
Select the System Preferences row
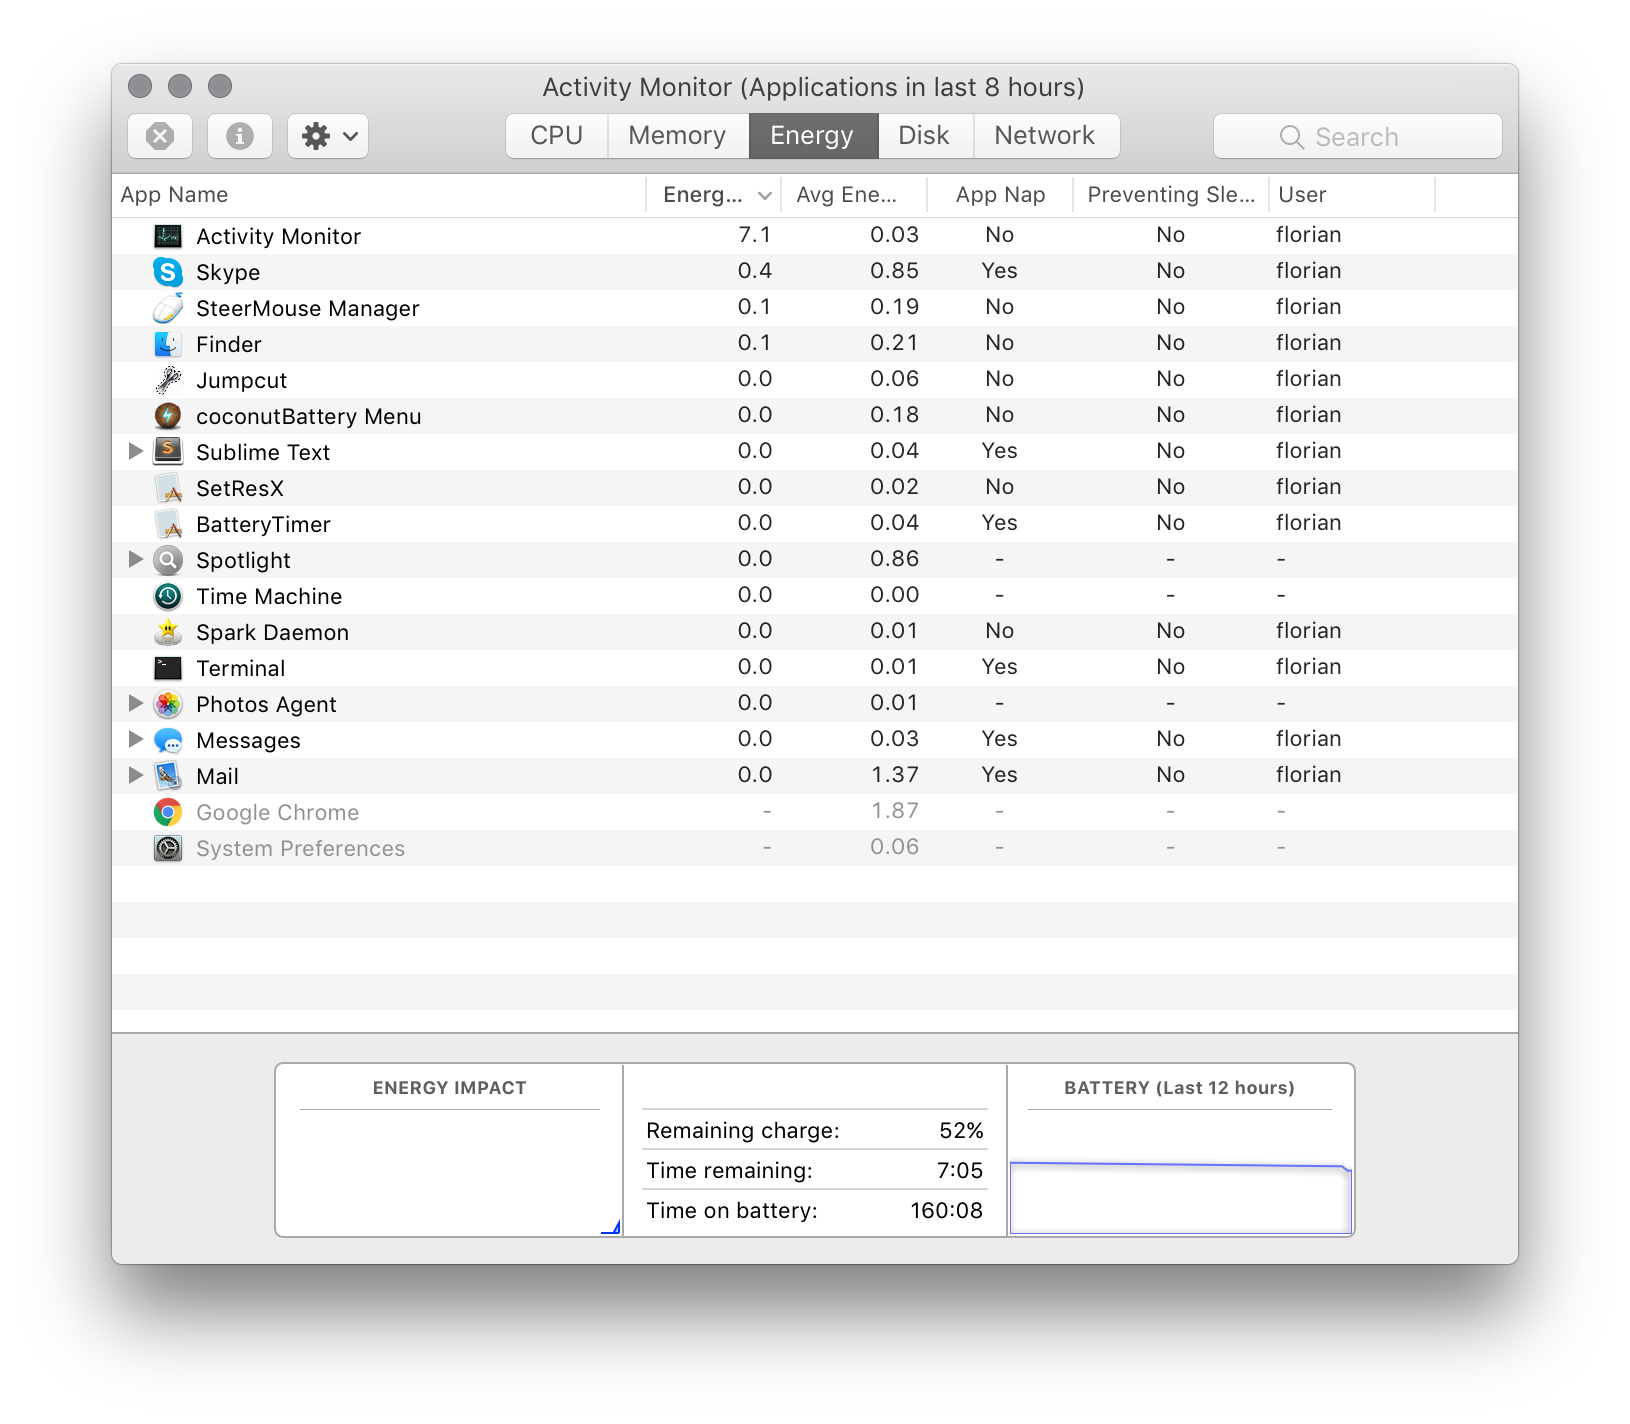tap(300, 848)
